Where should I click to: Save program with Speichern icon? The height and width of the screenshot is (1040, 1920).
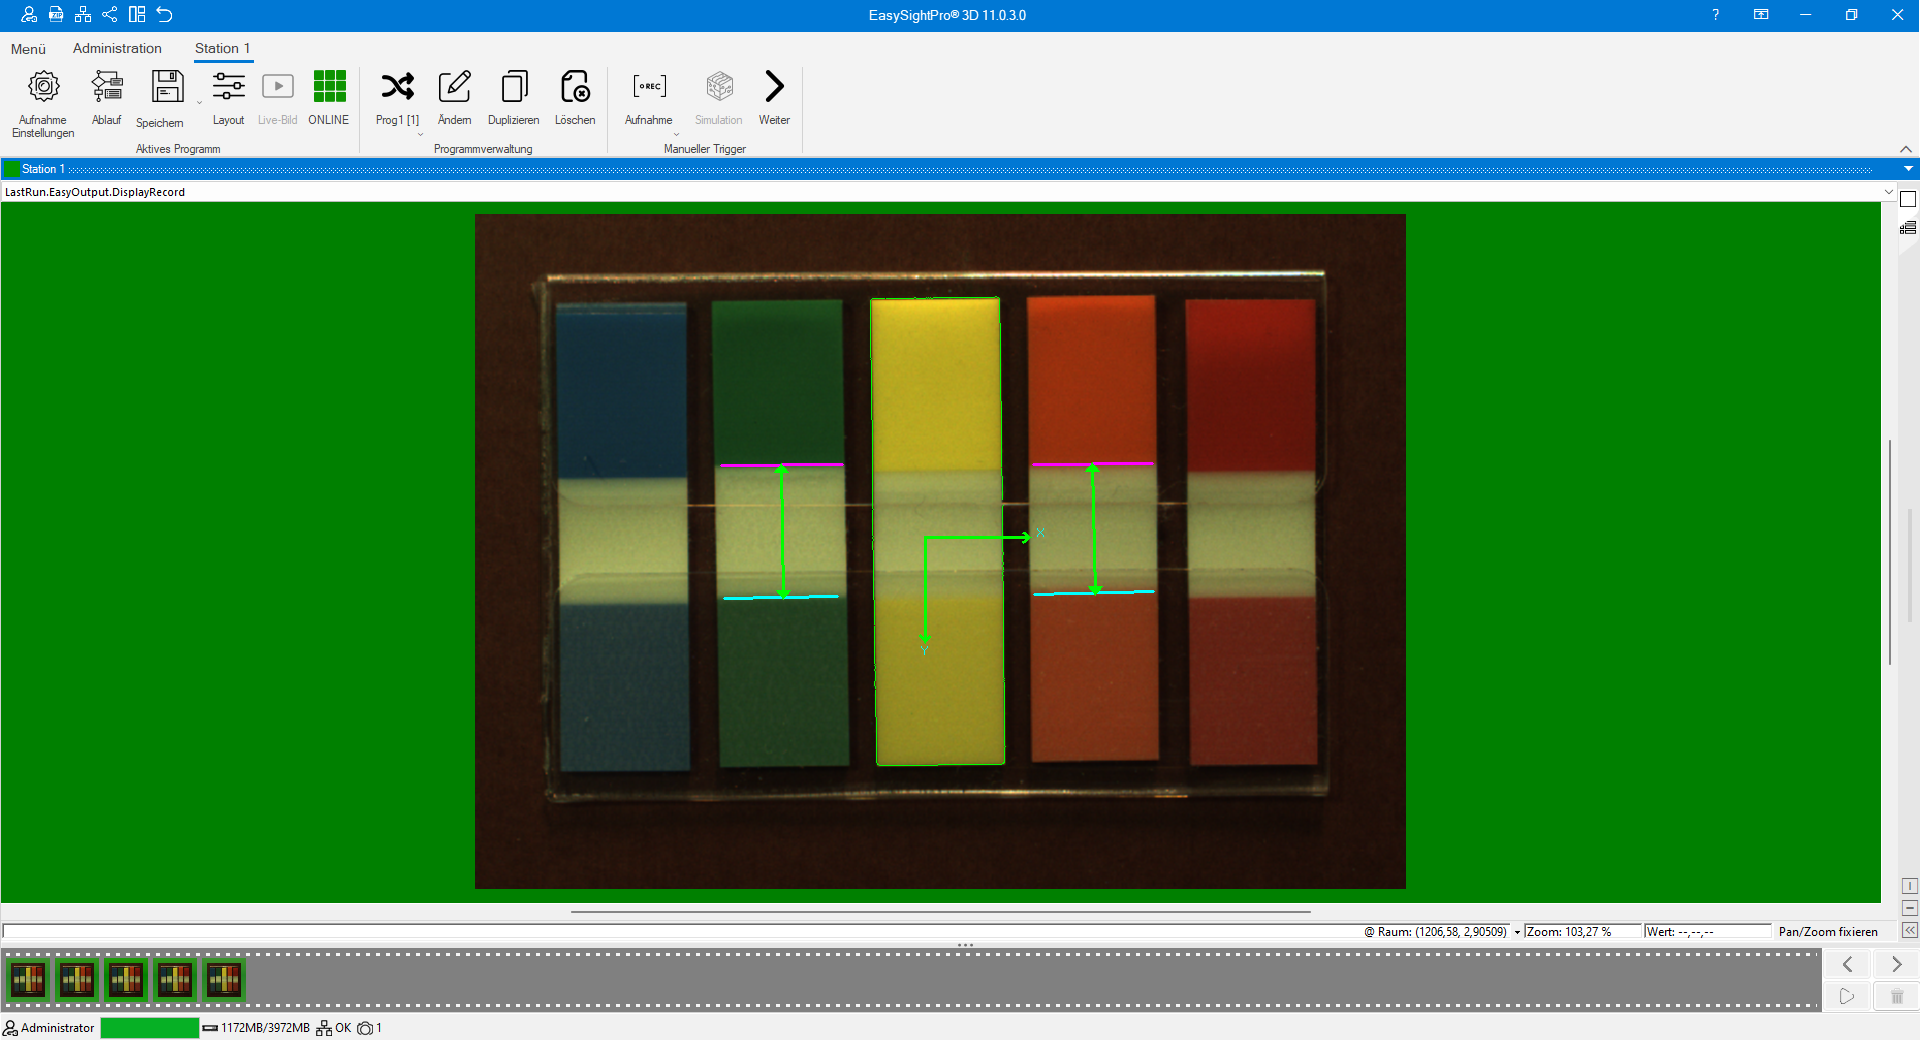coord(166,88)
